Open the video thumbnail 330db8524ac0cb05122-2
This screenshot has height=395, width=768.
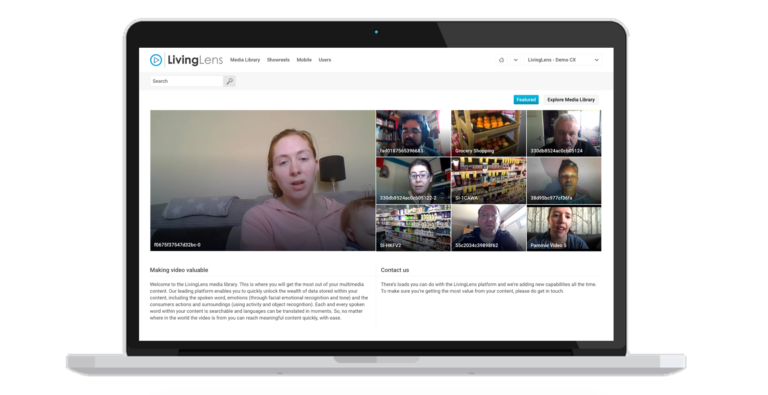click(413, 180)
